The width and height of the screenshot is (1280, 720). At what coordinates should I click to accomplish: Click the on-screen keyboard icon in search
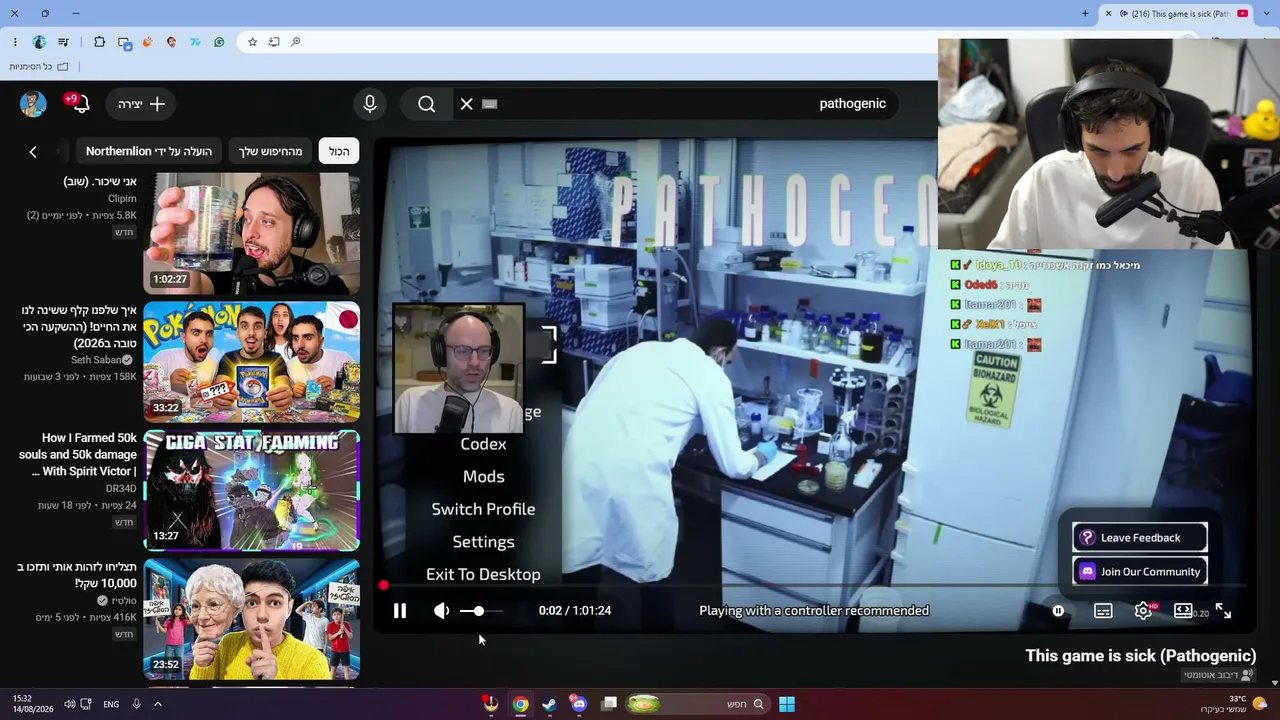tap(489, 104)
